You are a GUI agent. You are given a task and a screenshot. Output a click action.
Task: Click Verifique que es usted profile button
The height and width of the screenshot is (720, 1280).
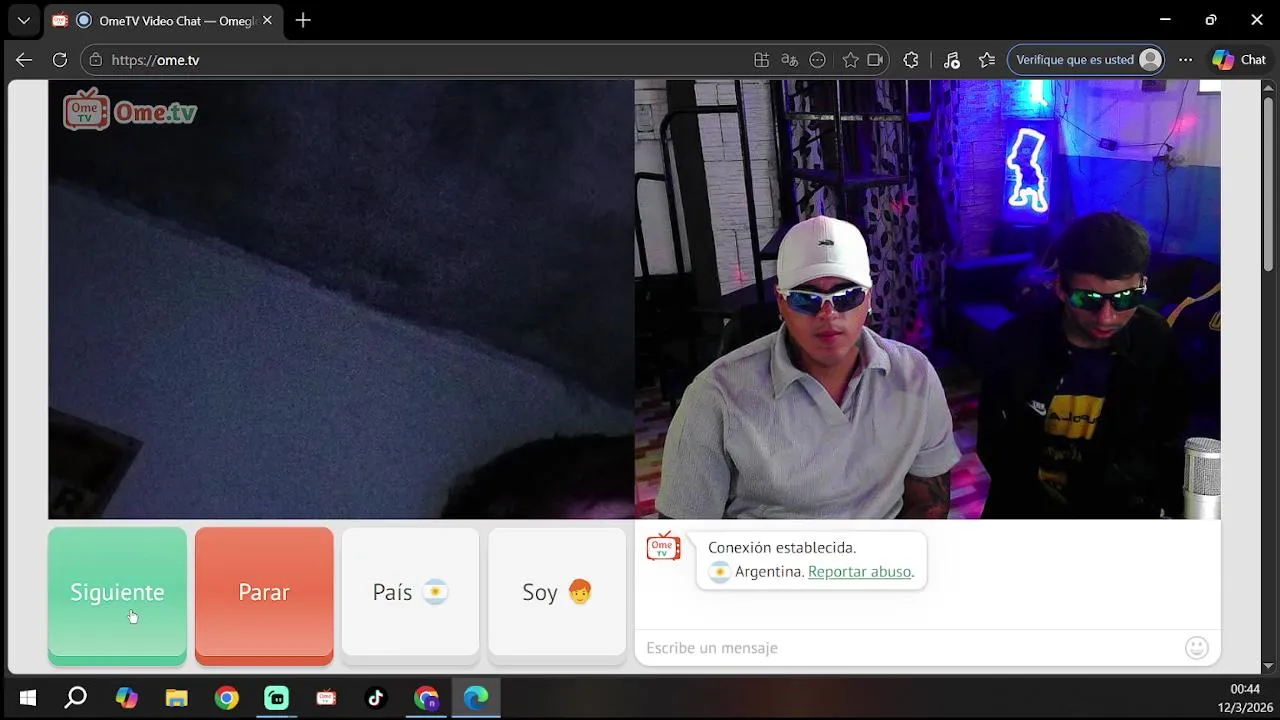[x=1087, y=60]
